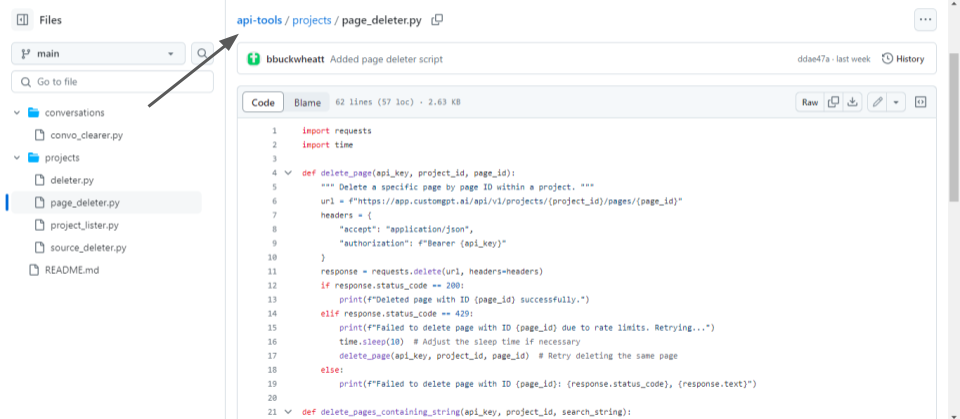View file History

[x=903, y=59]
